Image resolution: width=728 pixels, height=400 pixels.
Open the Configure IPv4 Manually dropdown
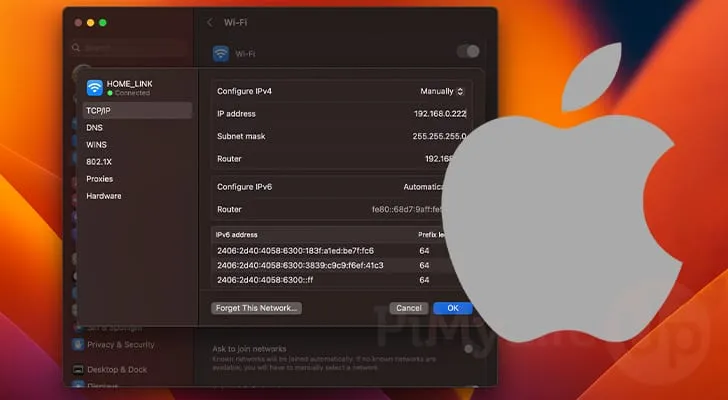coord(441,91)
